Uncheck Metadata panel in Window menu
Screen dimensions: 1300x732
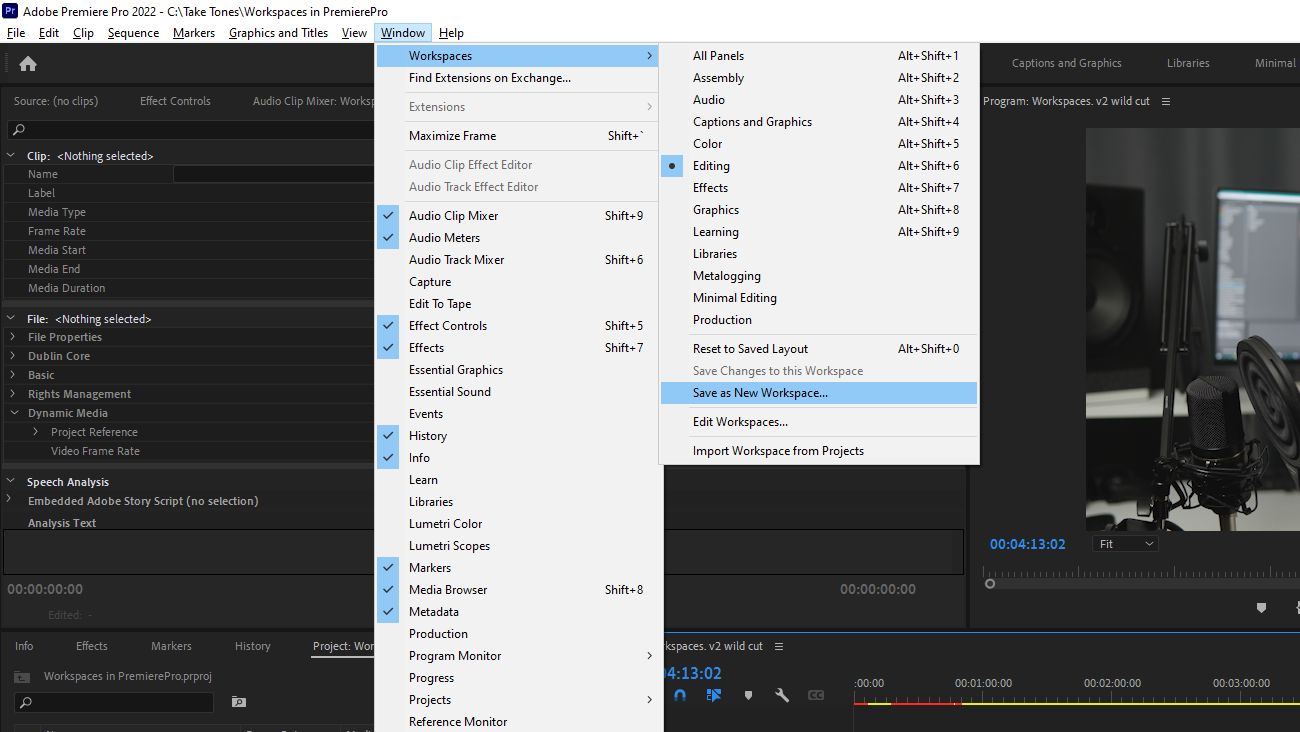point(518,612)
